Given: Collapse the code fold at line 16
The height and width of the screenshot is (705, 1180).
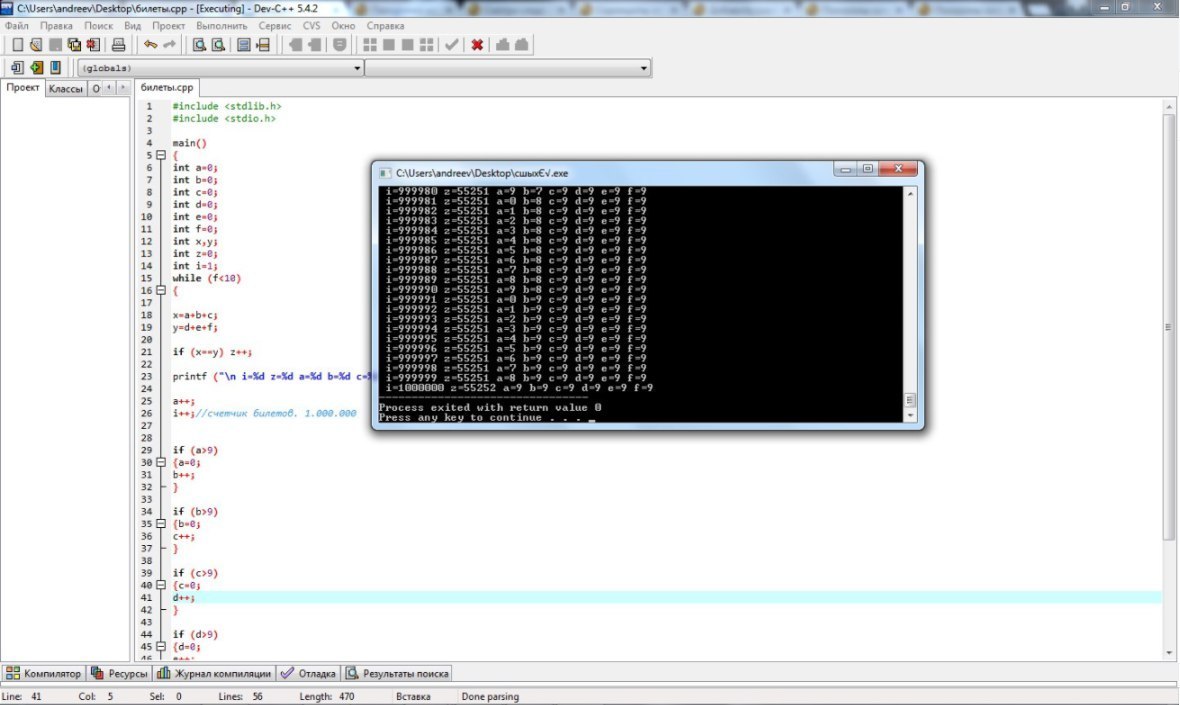Looking at the screenshot, I should [160, 291].
